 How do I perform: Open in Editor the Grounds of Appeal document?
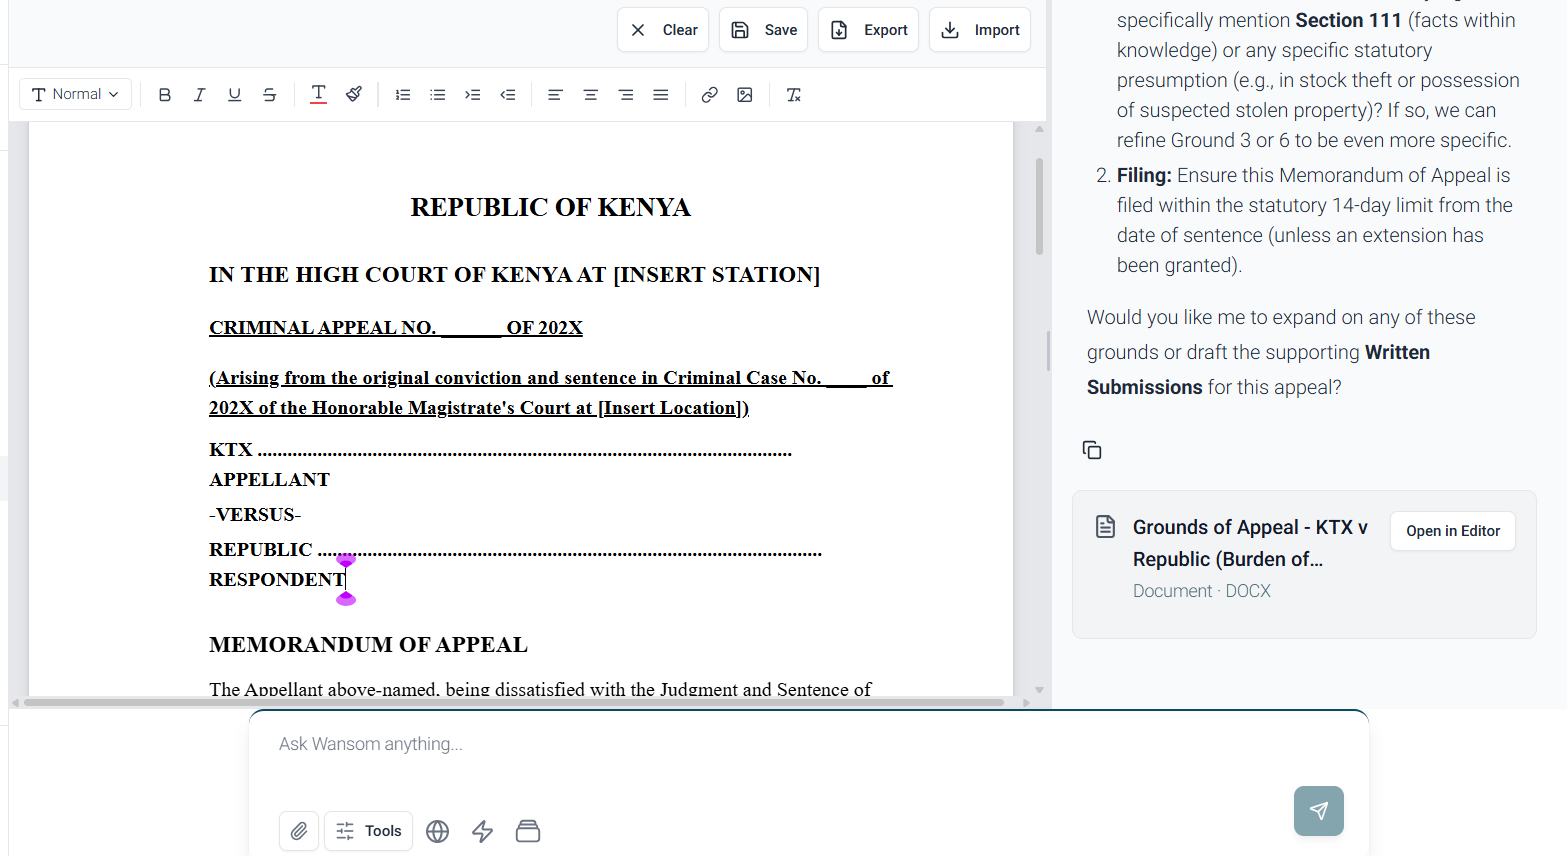pyautogui.click(x=1453, y=531)
